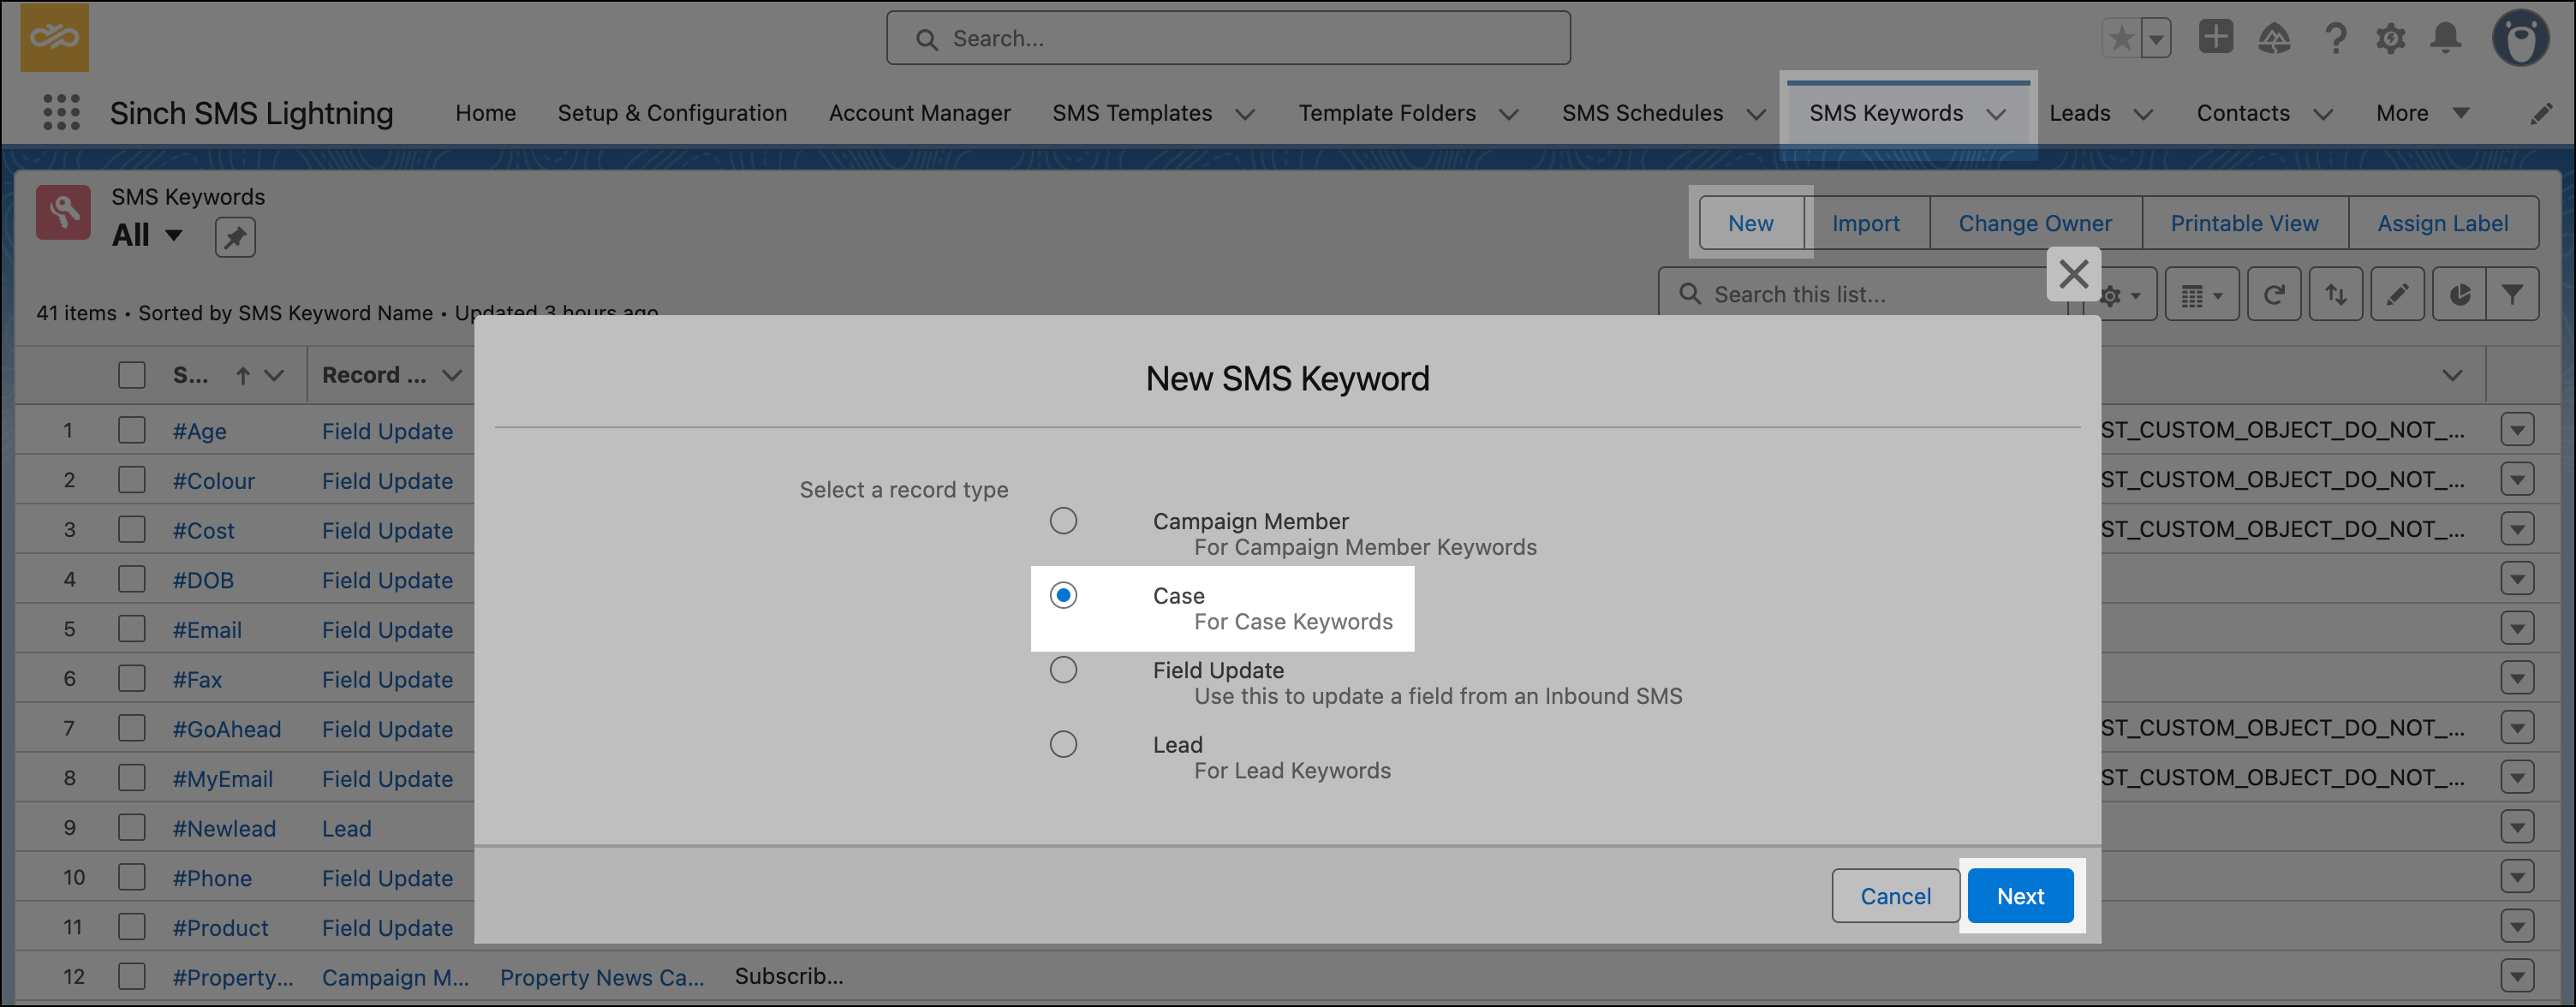Click the Favorites star icon
2576x1007 pixels.
tap(2121, 39)
